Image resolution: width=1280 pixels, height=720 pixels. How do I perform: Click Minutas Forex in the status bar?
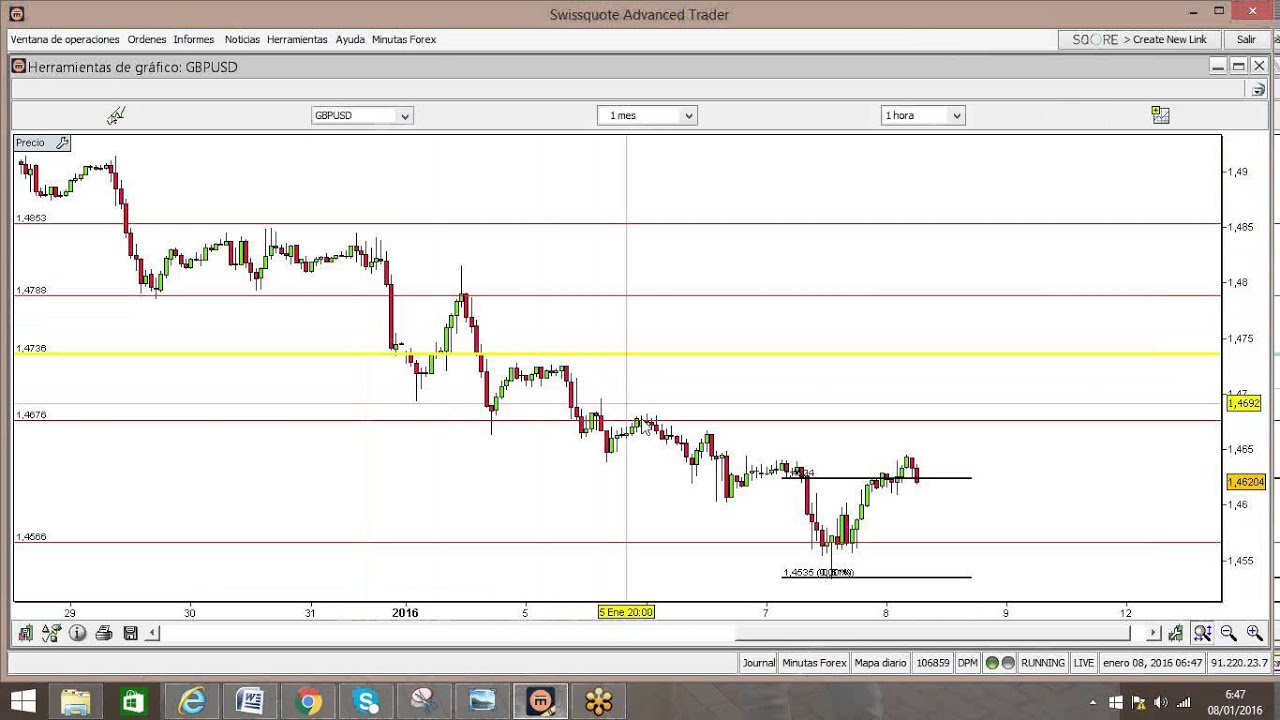click(814, 663)
